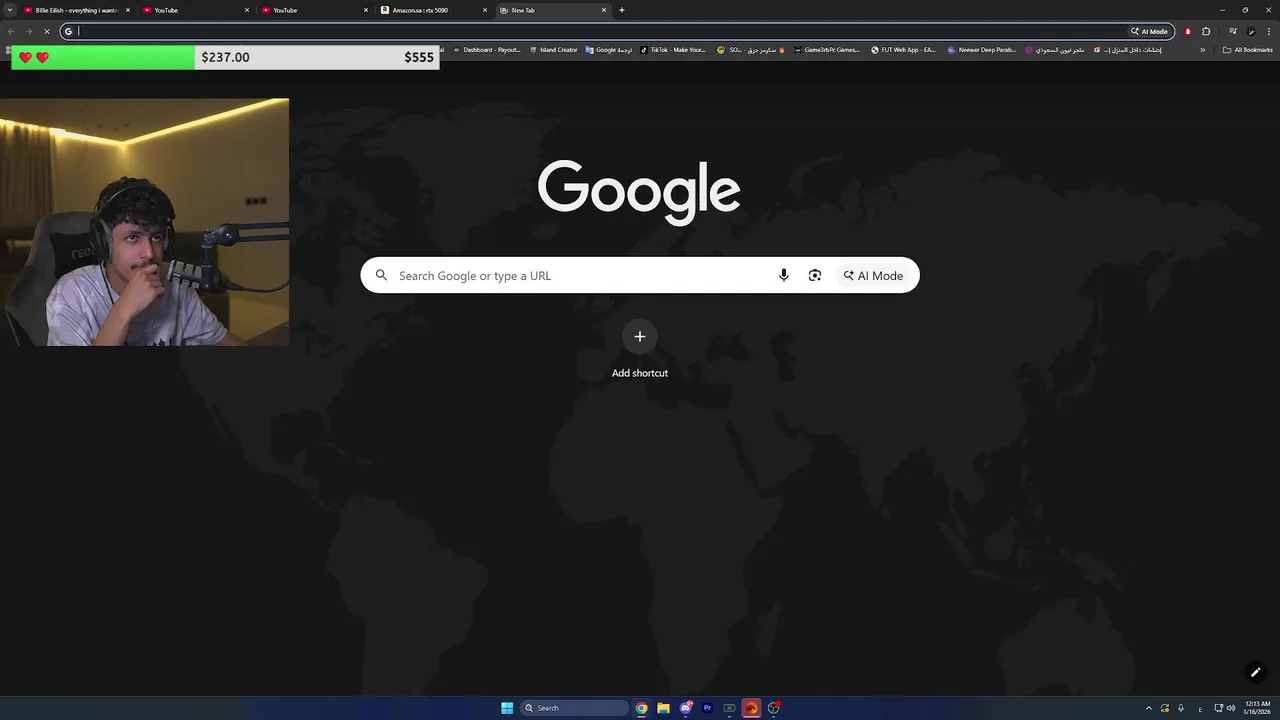Open the Windows Start menu
Image resolution: width=1280 pixels, height=720 pixels.
tap(507, 708)
